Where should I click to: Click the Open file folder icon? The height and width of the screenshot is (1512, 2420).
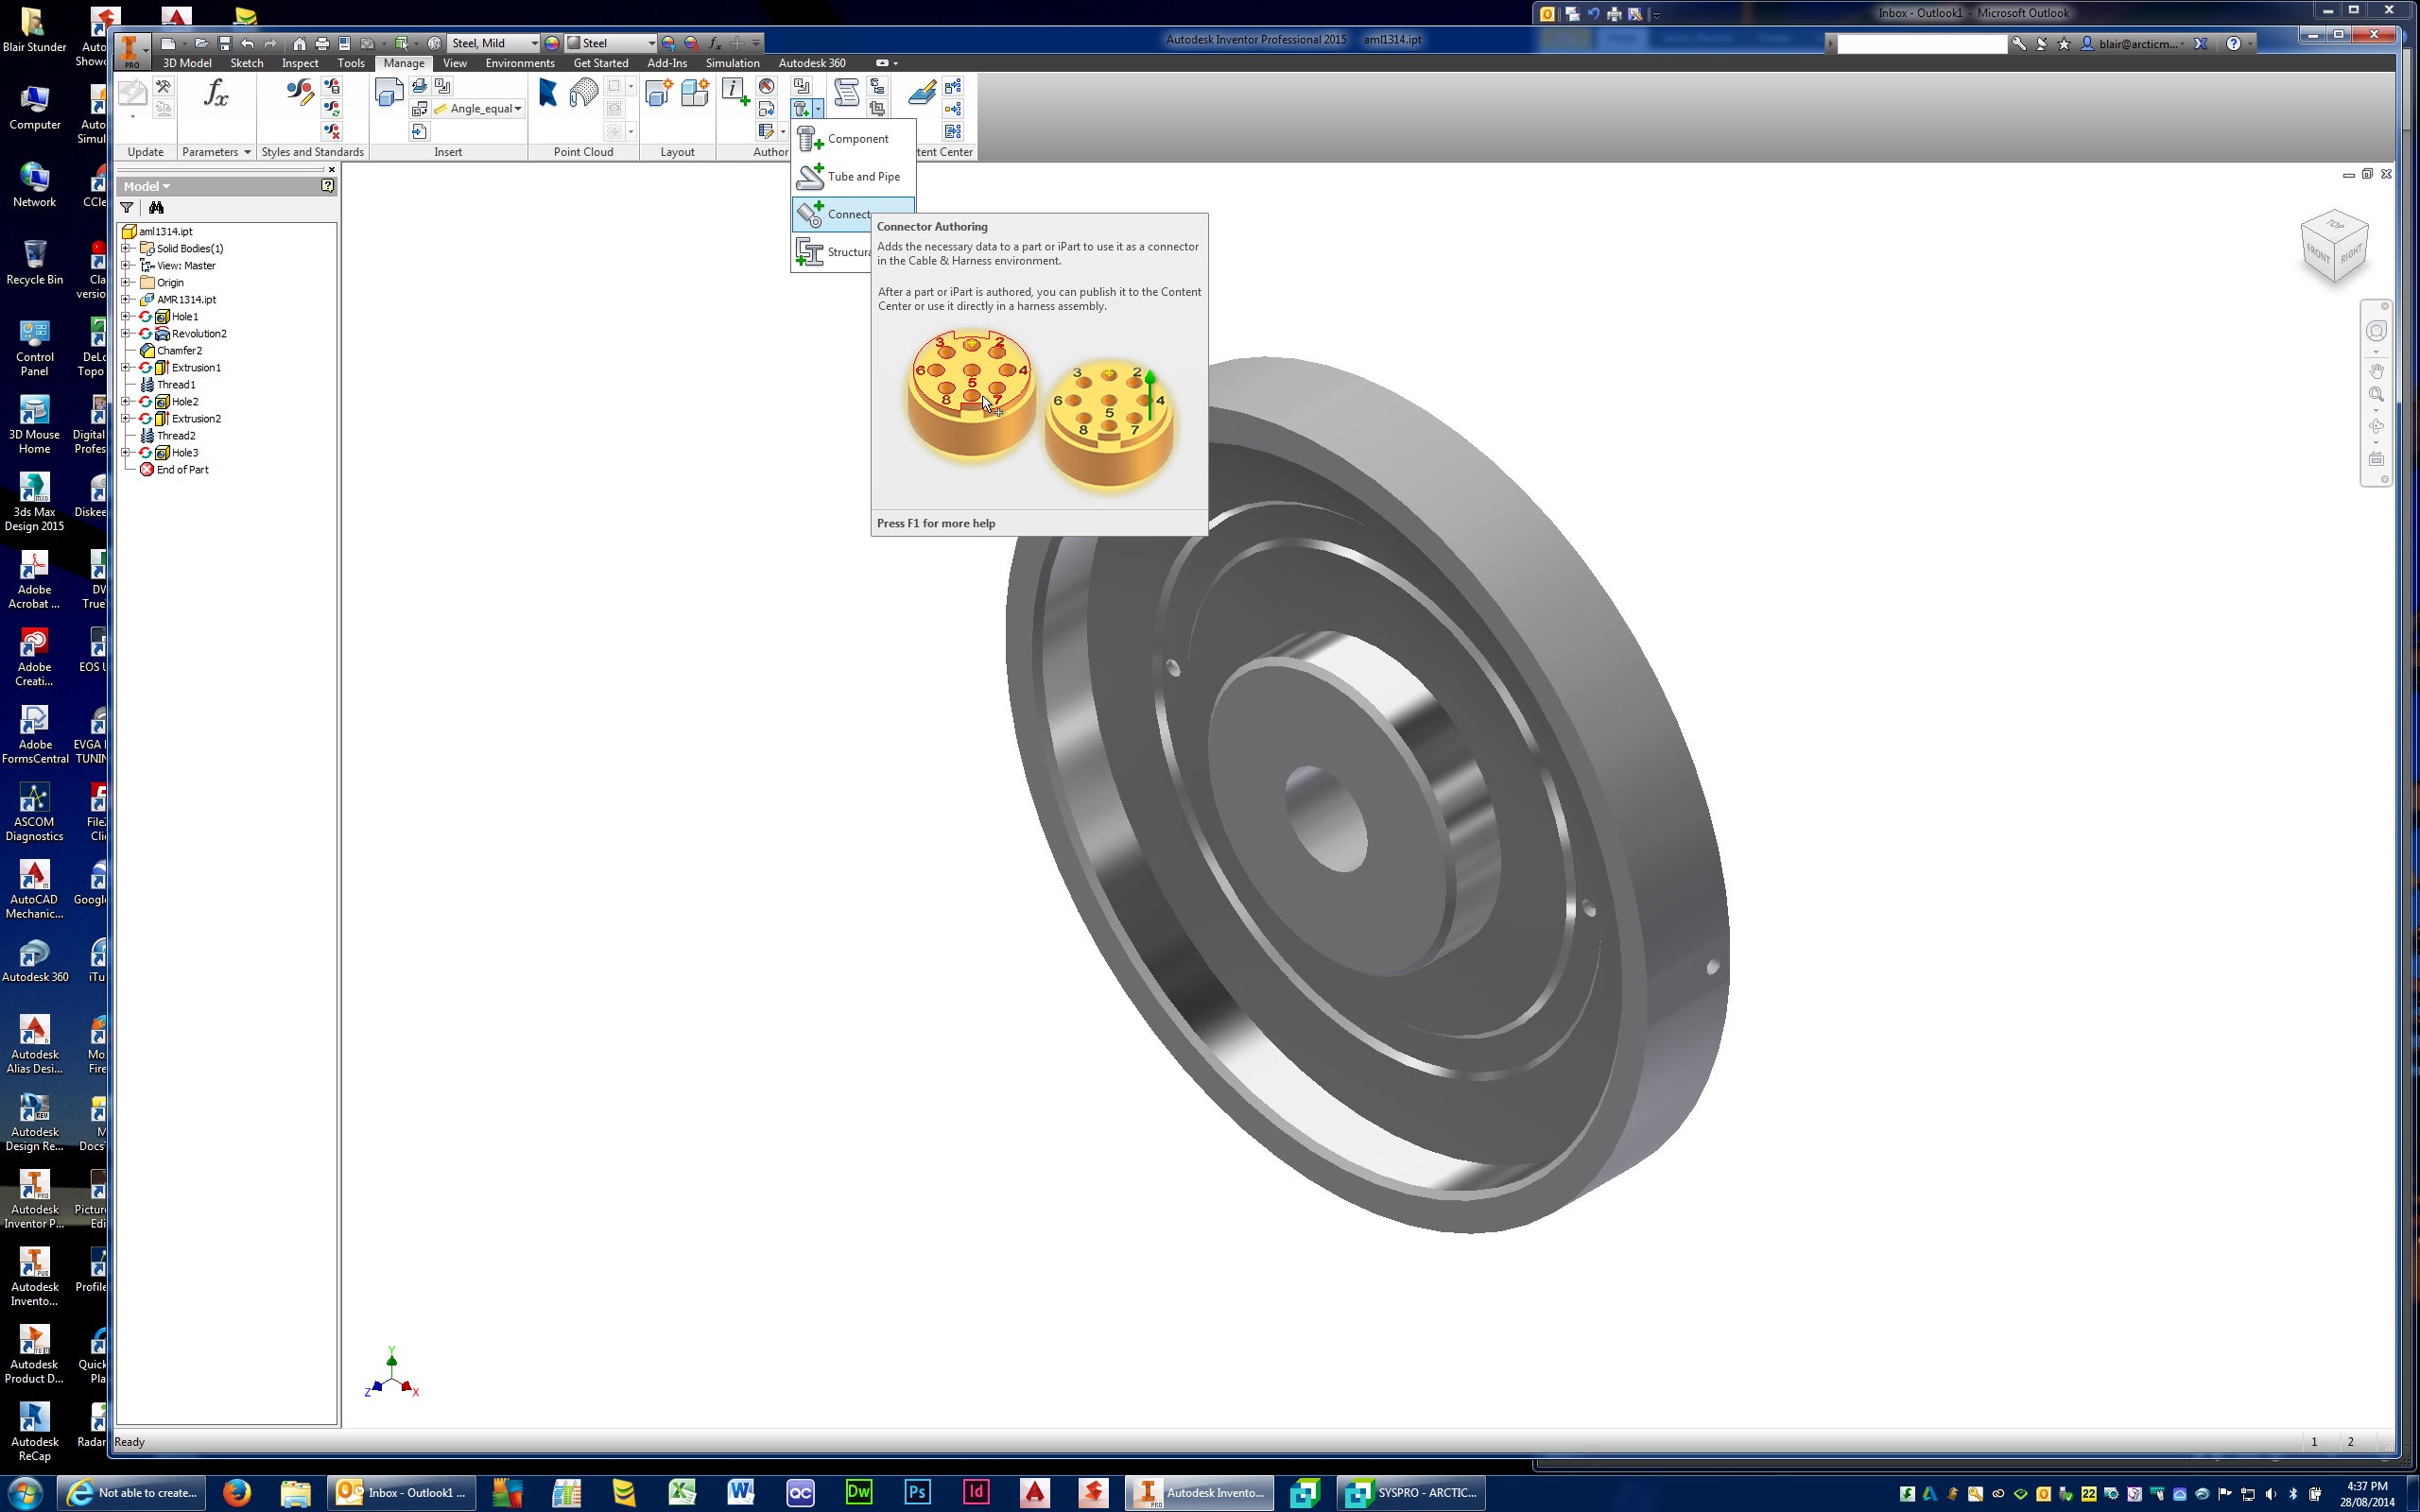[x=202, y=43]
